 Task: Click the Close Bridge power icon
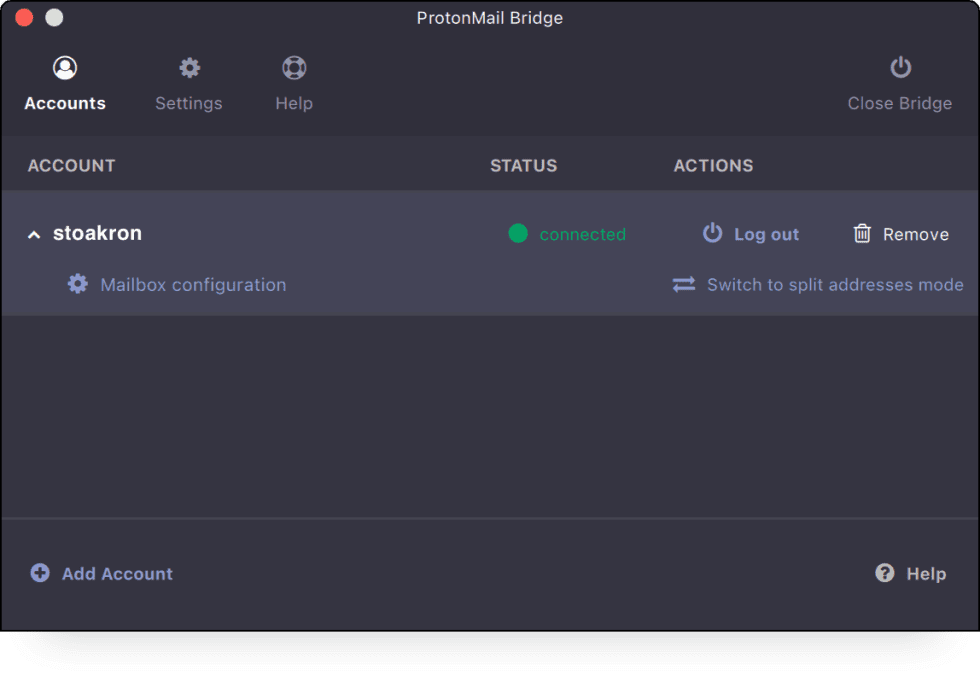click(x=901, y=67)
